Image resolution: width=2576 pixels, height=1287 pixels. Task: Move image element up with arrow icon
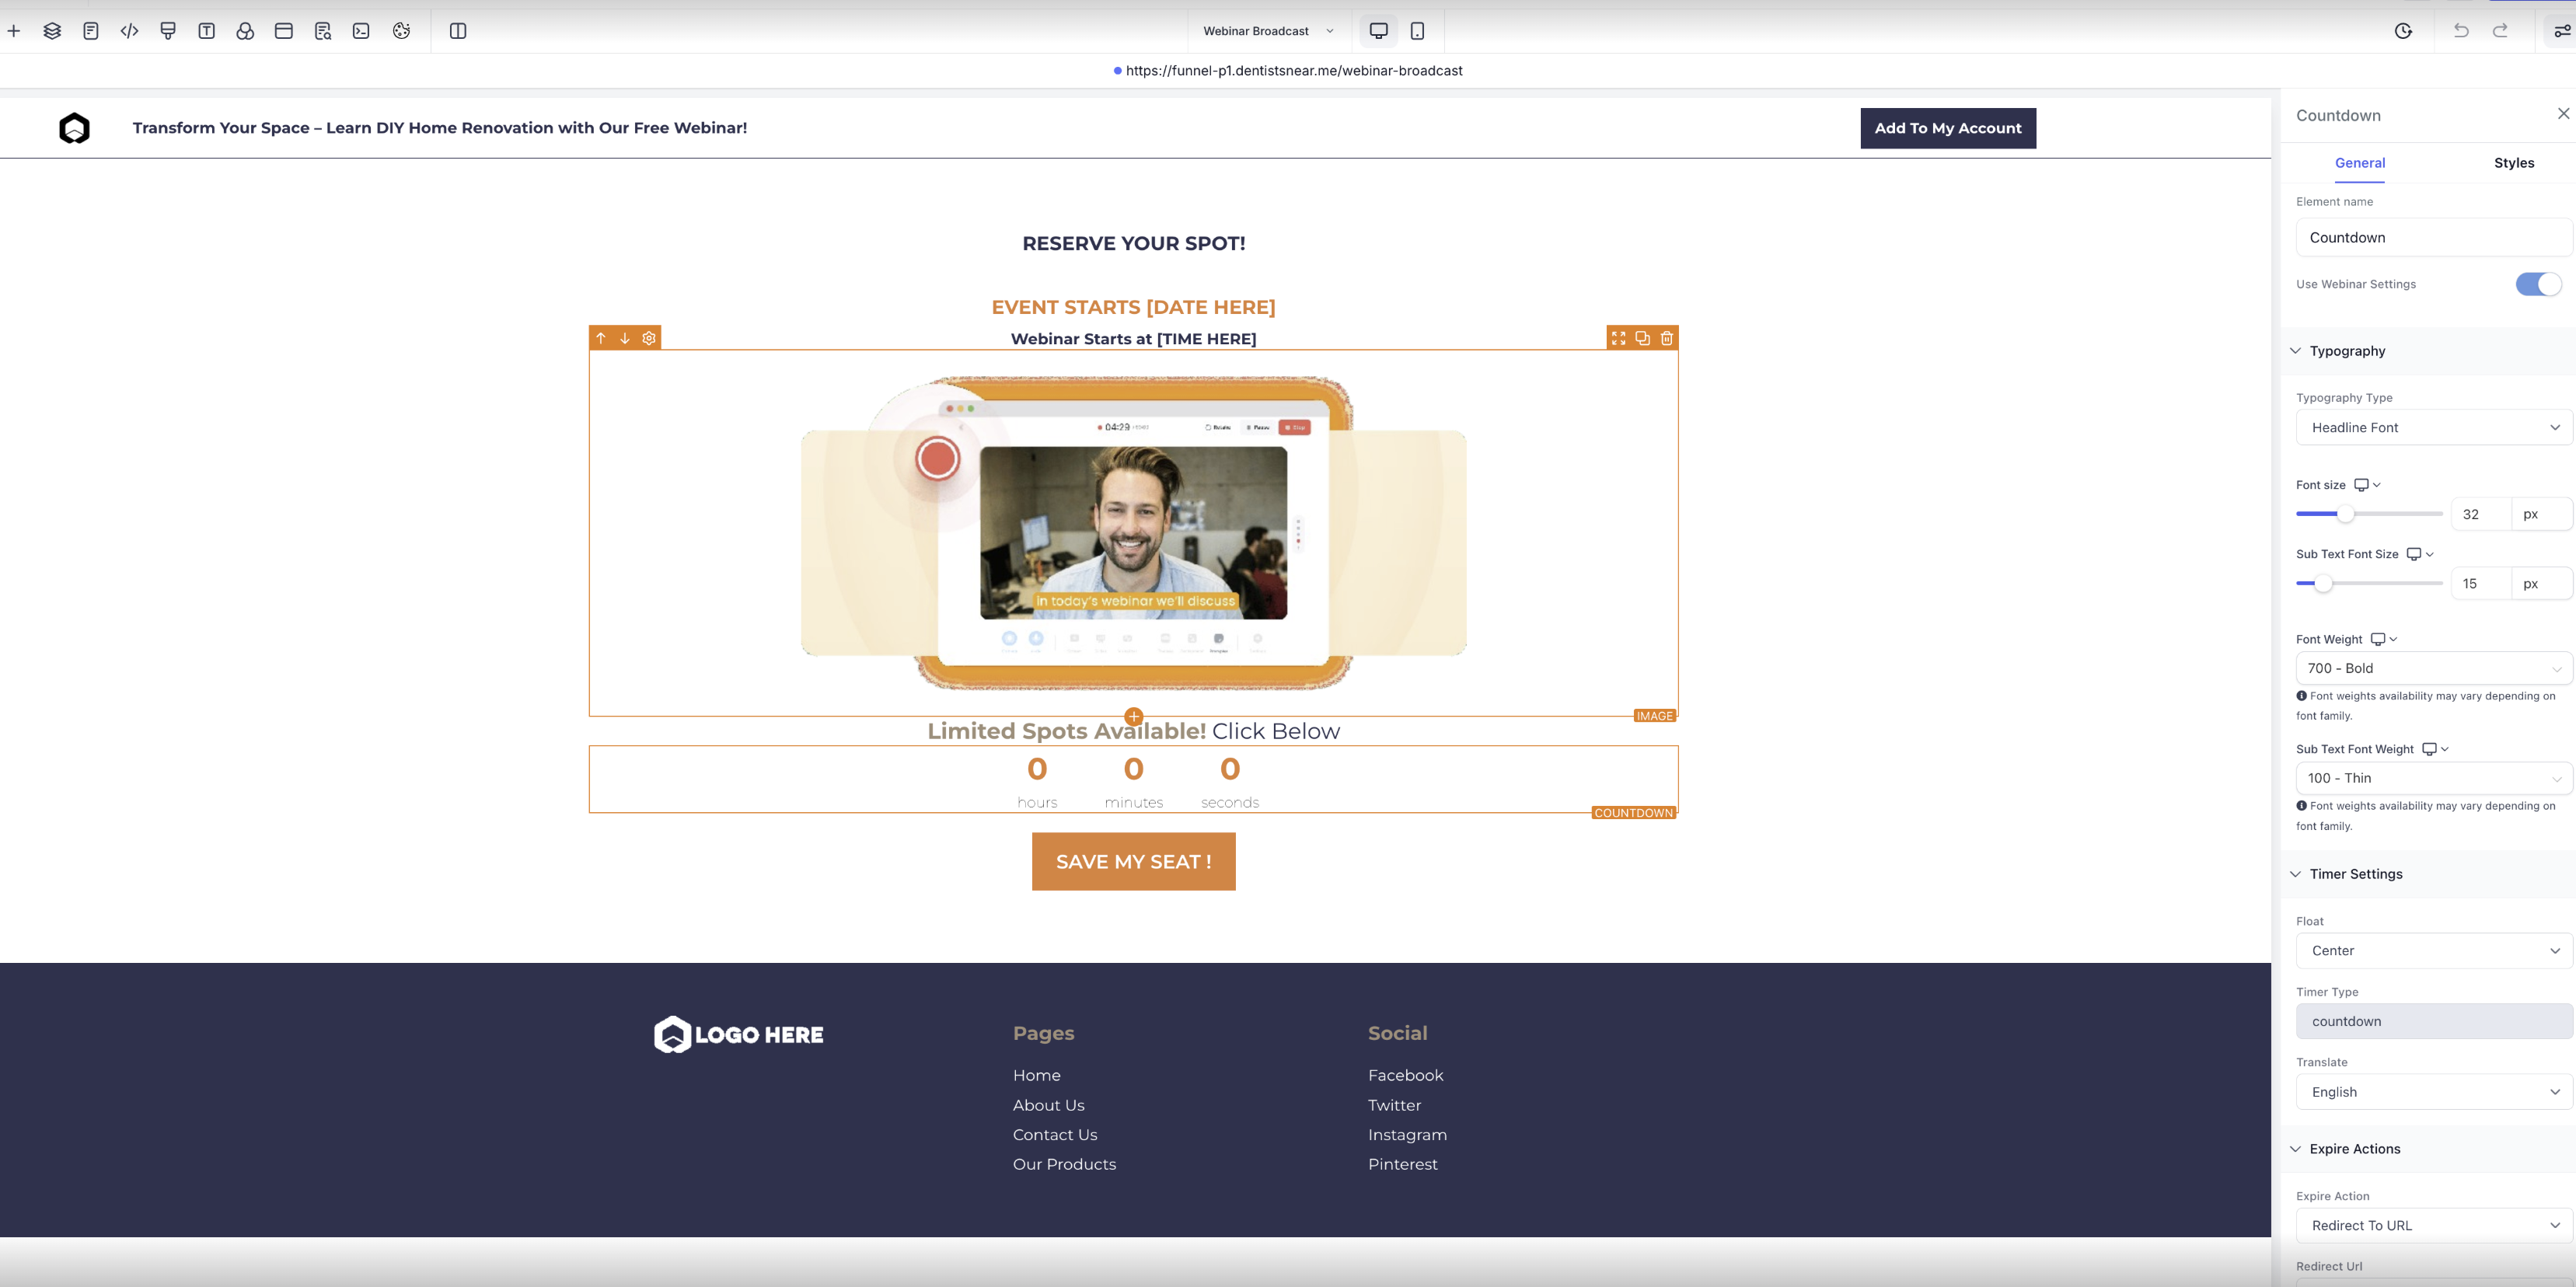click(x=601, y=338)
